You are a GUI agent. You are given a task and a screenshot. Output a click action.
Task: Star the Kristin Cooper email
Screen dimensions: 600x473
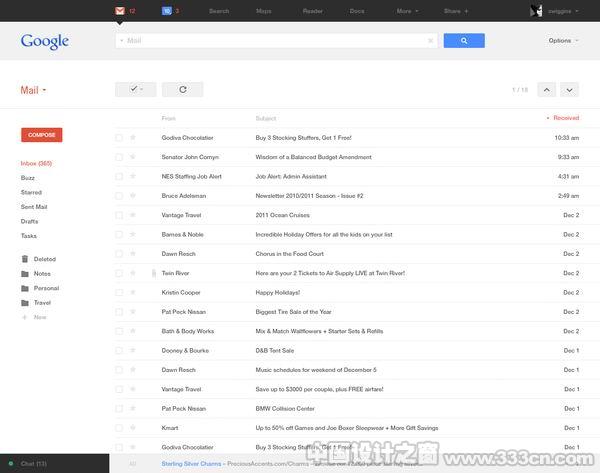(133, 292)
